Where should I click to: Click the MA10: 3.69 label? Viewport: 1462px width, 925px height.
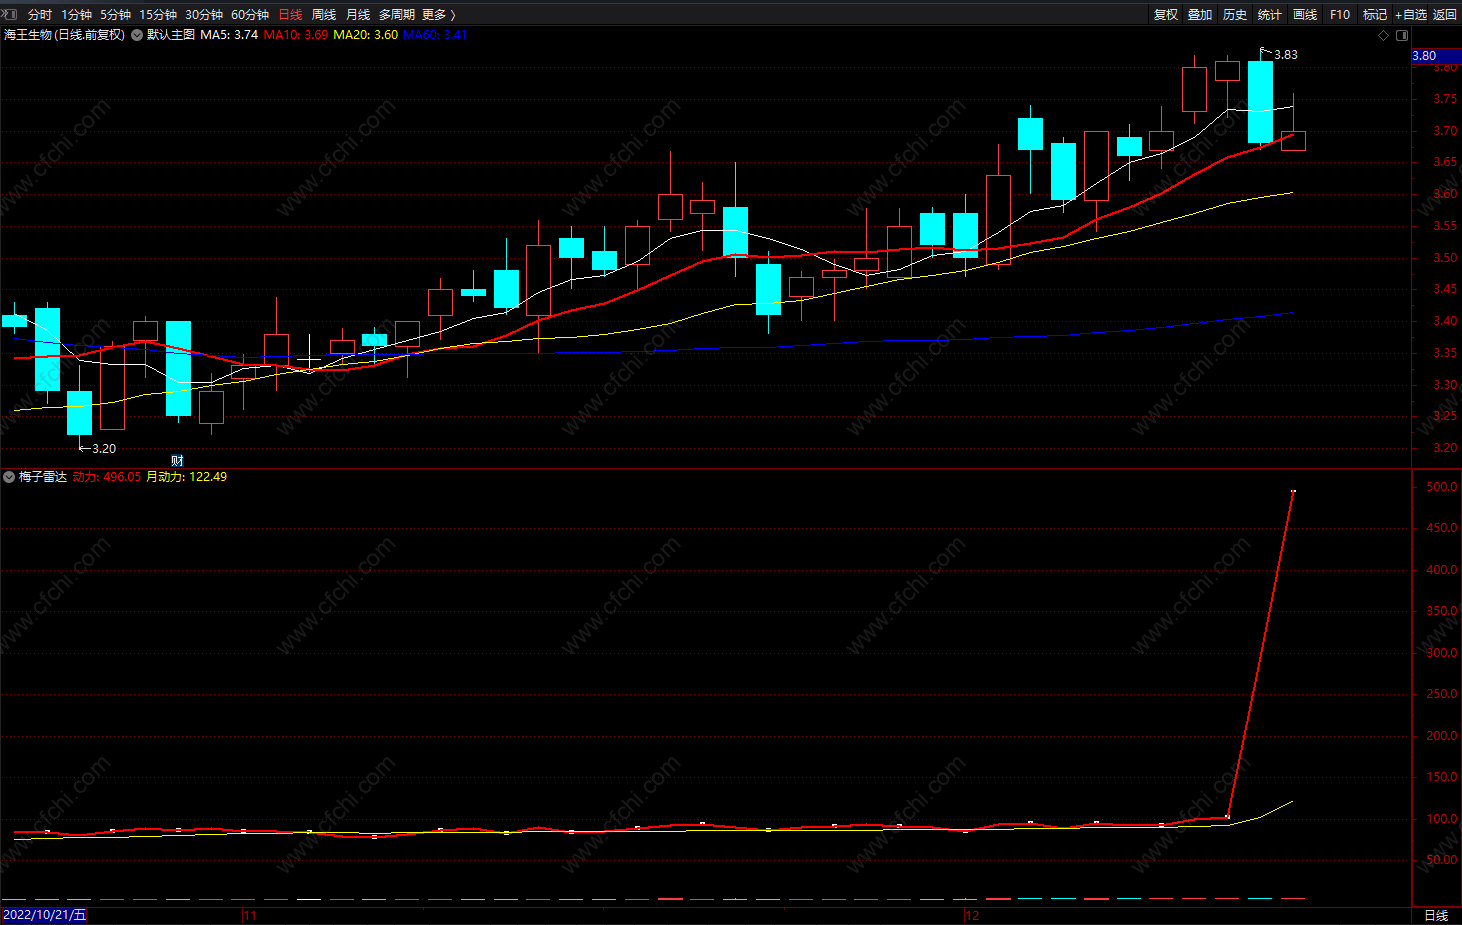click(x=296, y=35)
